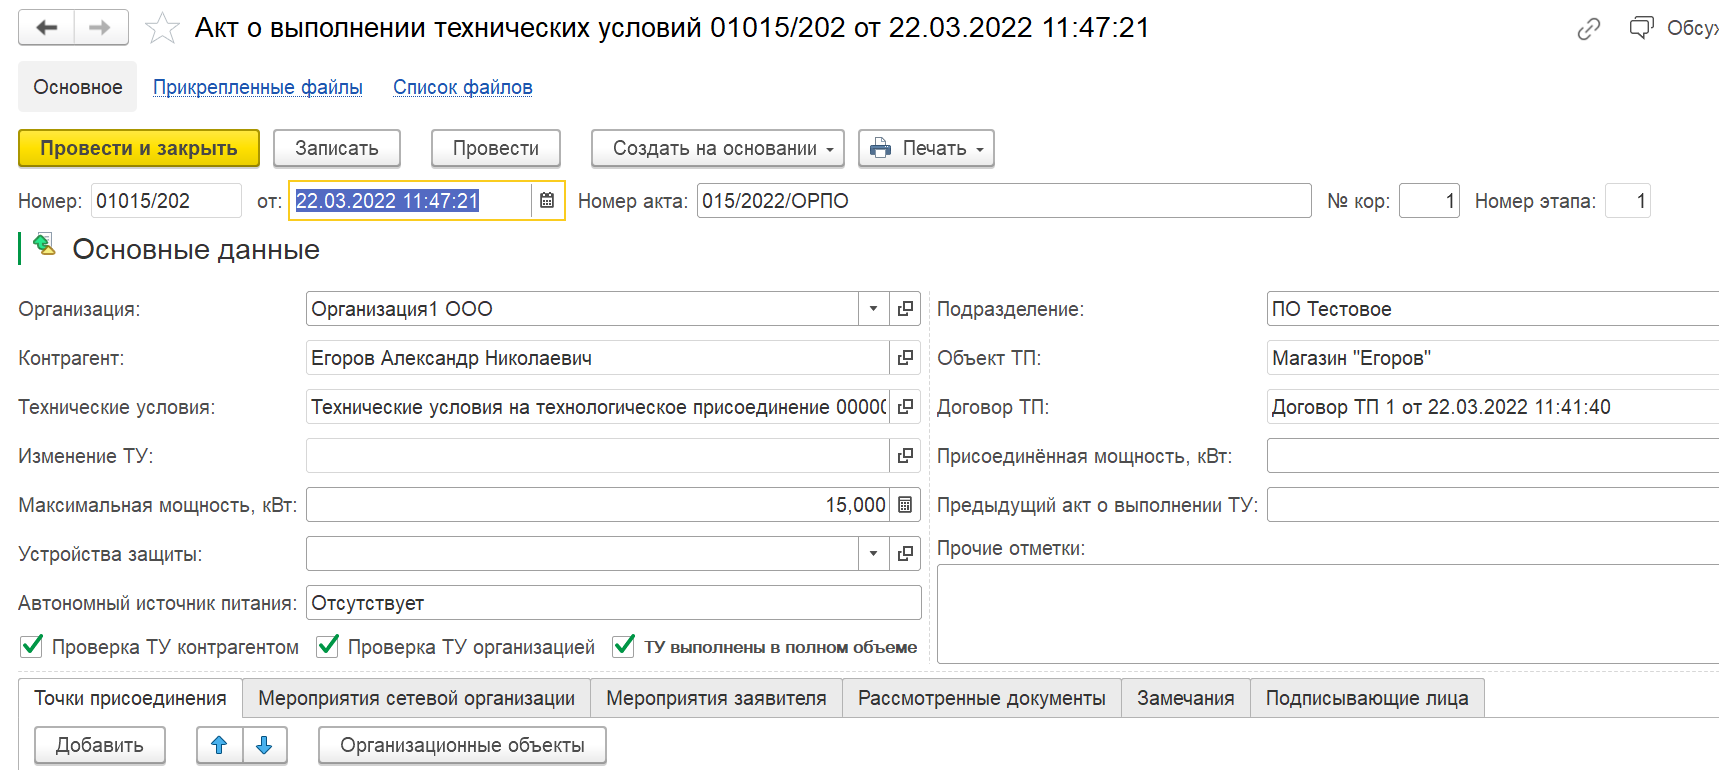This screenshot has width=1719, height=770.
Task: Click the Номер field with 01015/202
Action: click(166, 201)
